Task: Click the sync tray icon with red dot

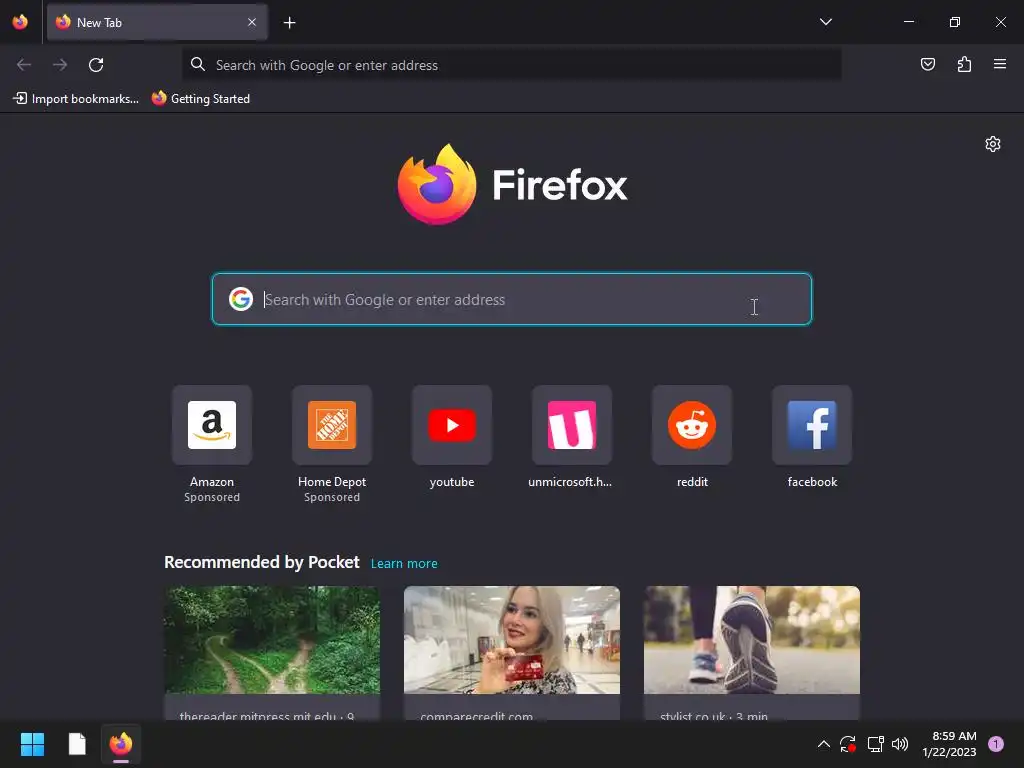Action: point(848,744)
